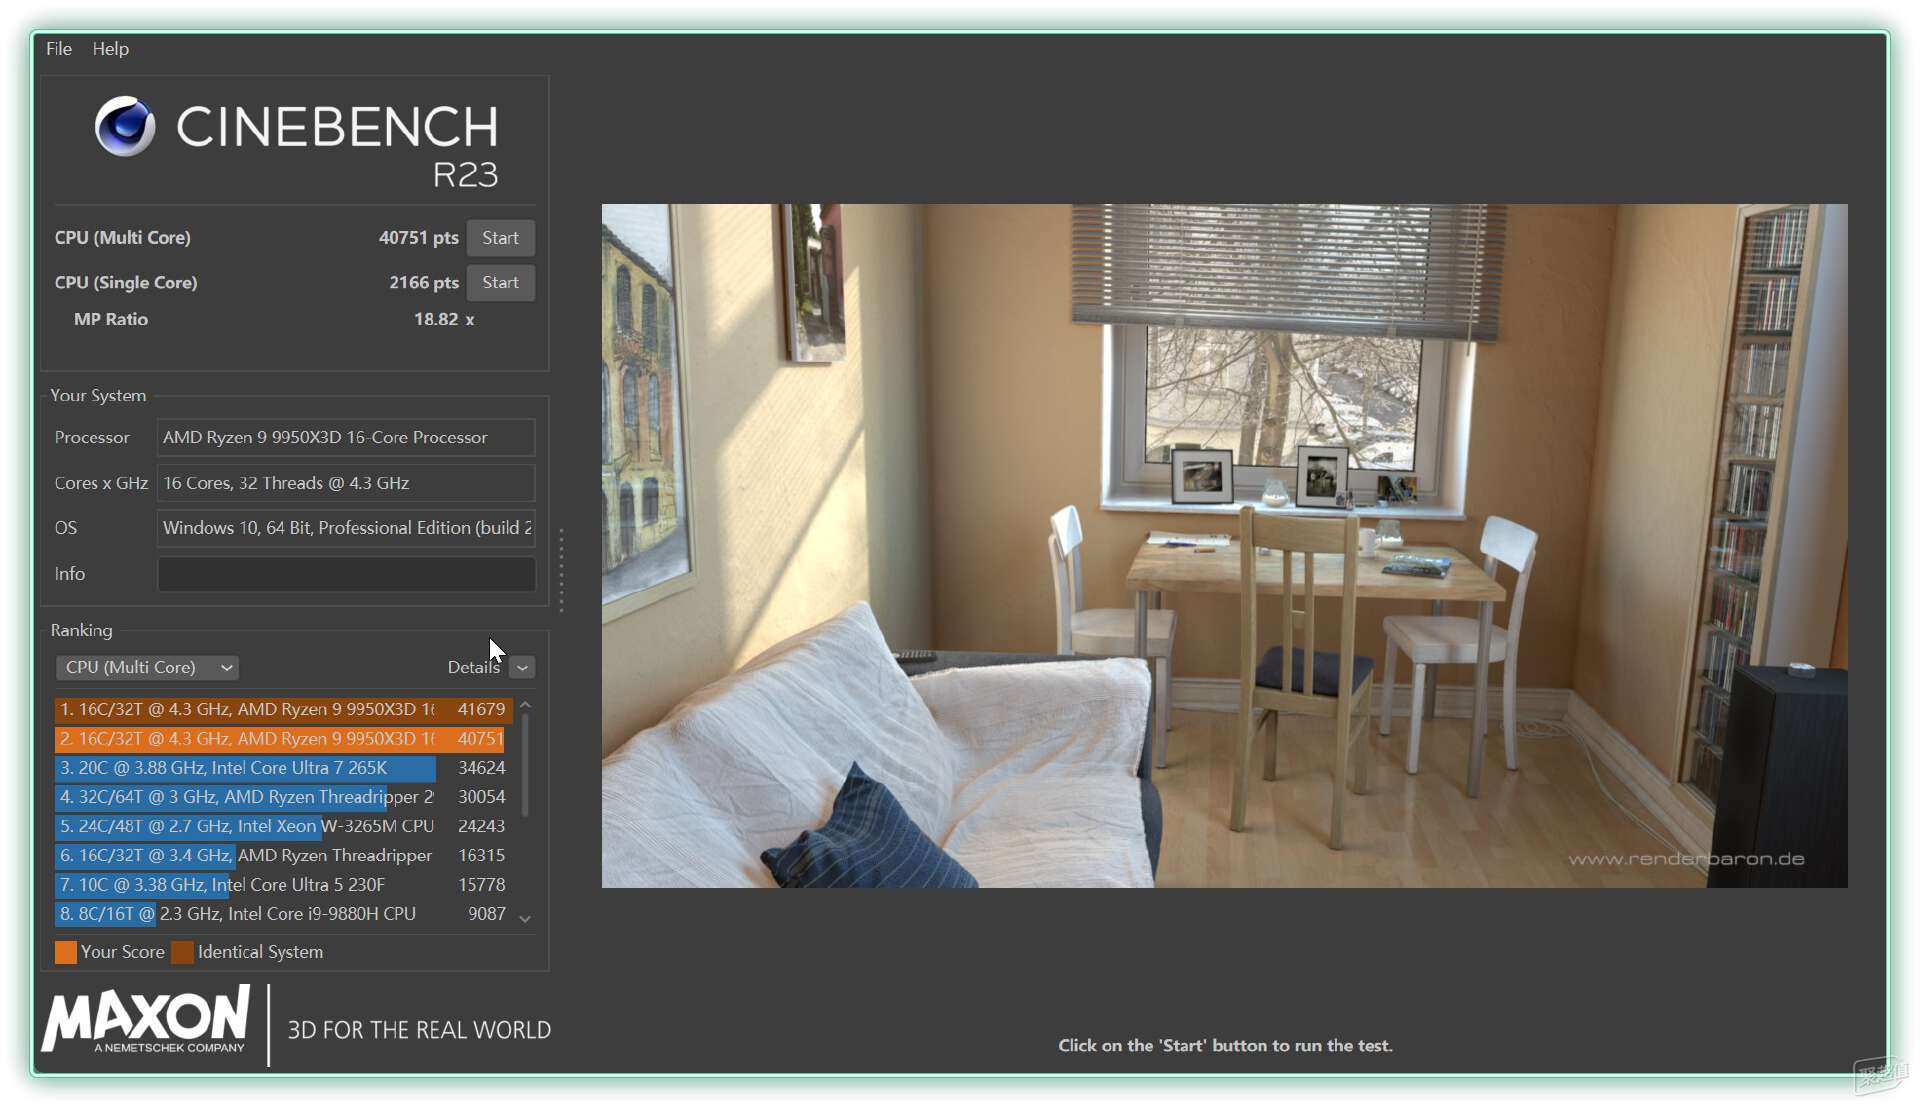Click the brown Identical System legend square
The image size is (1920, 1107).
tap(182, 952)
